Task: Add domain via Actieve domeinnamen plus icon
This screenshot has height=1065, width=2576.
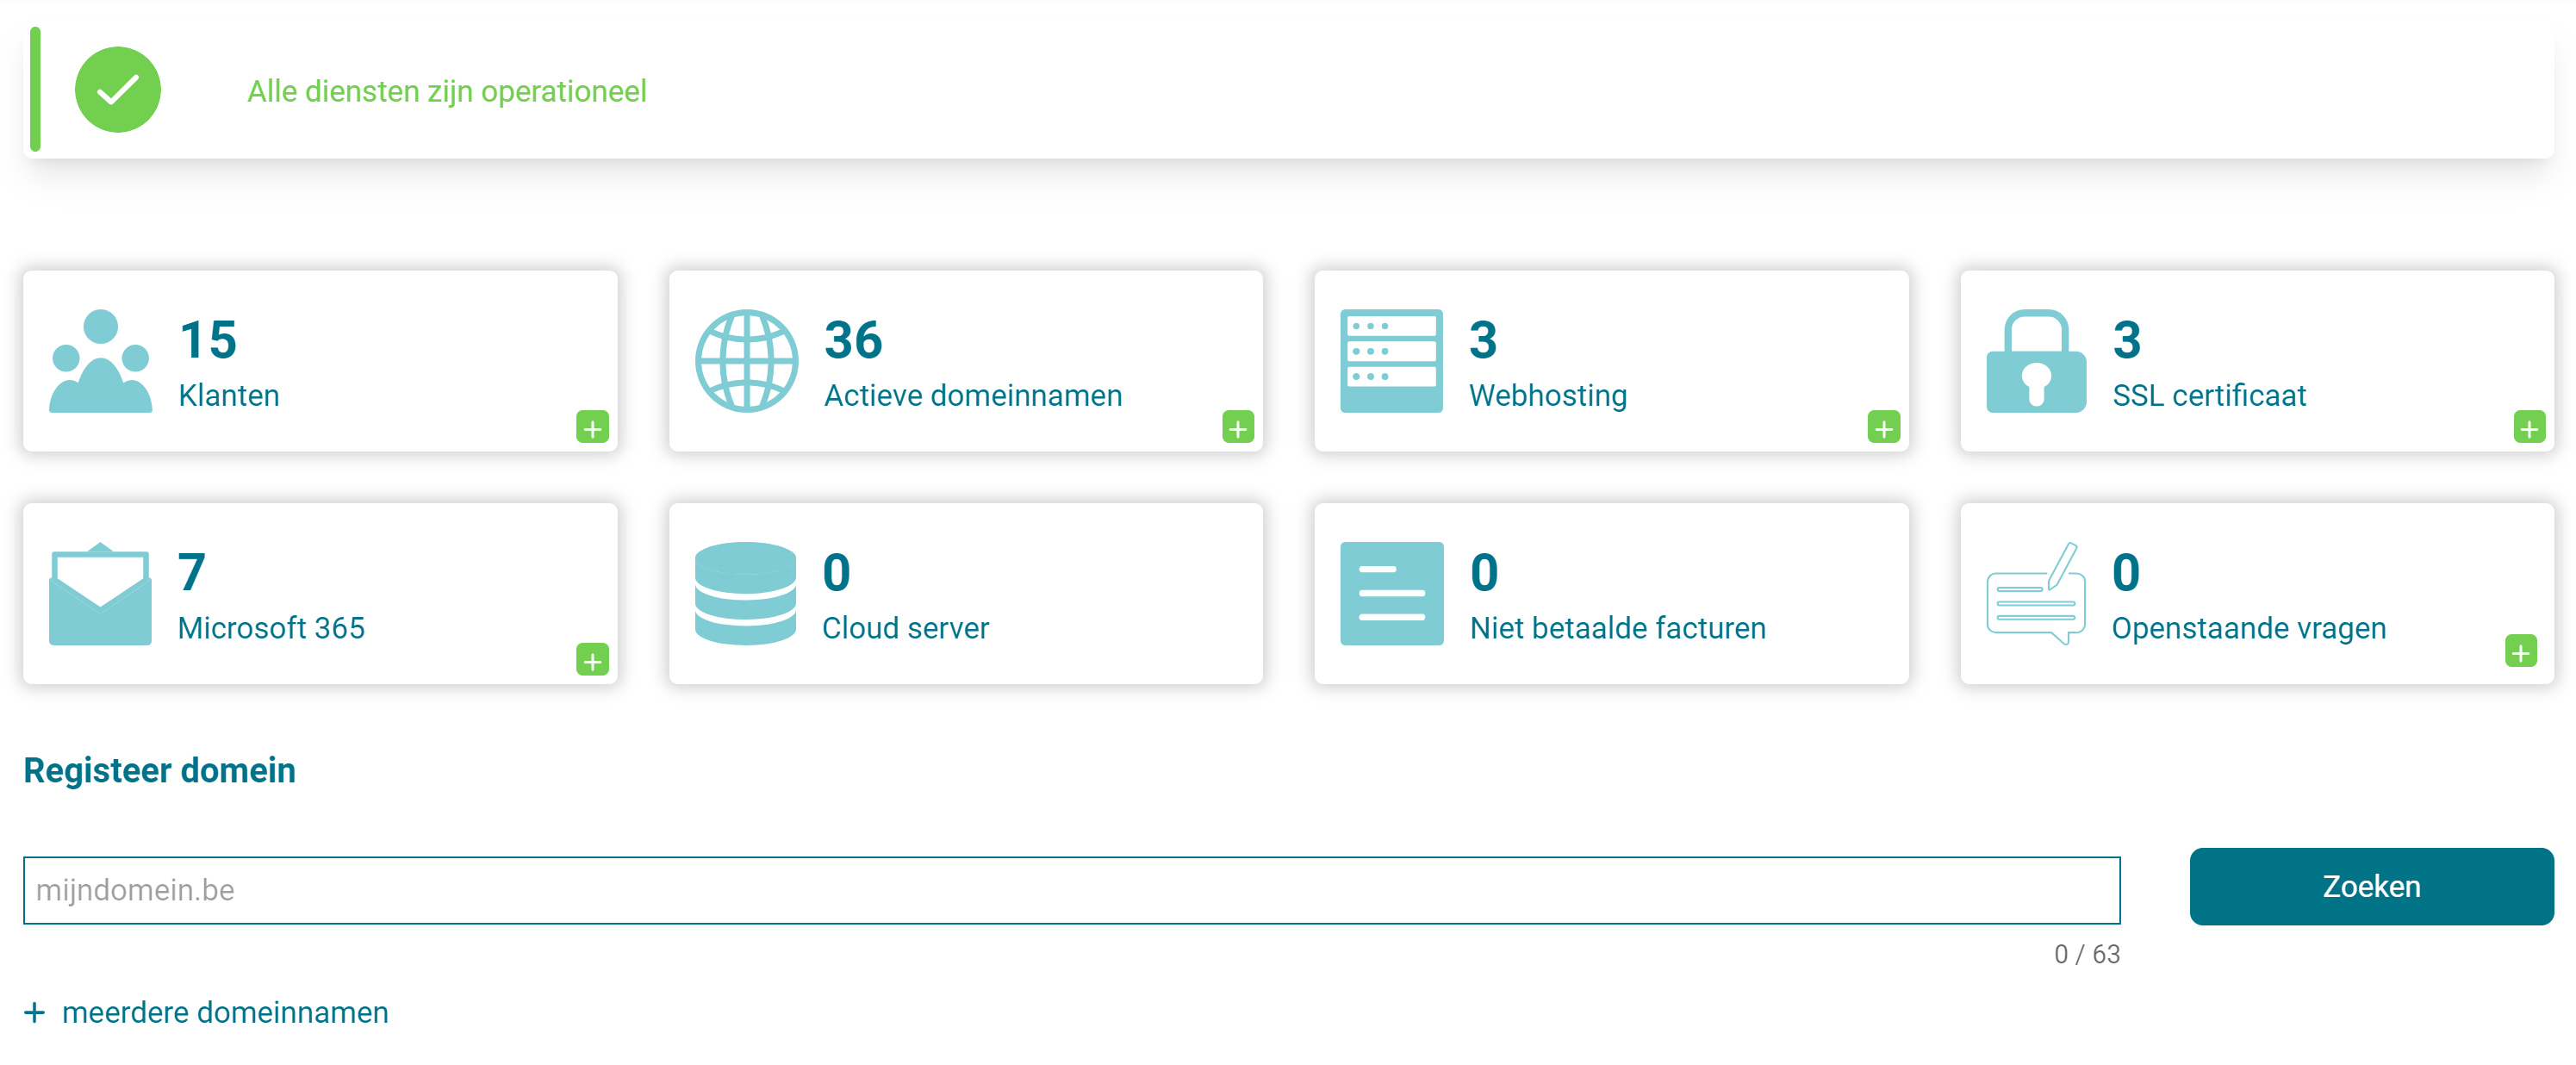Action: (x=1238, y=428)
